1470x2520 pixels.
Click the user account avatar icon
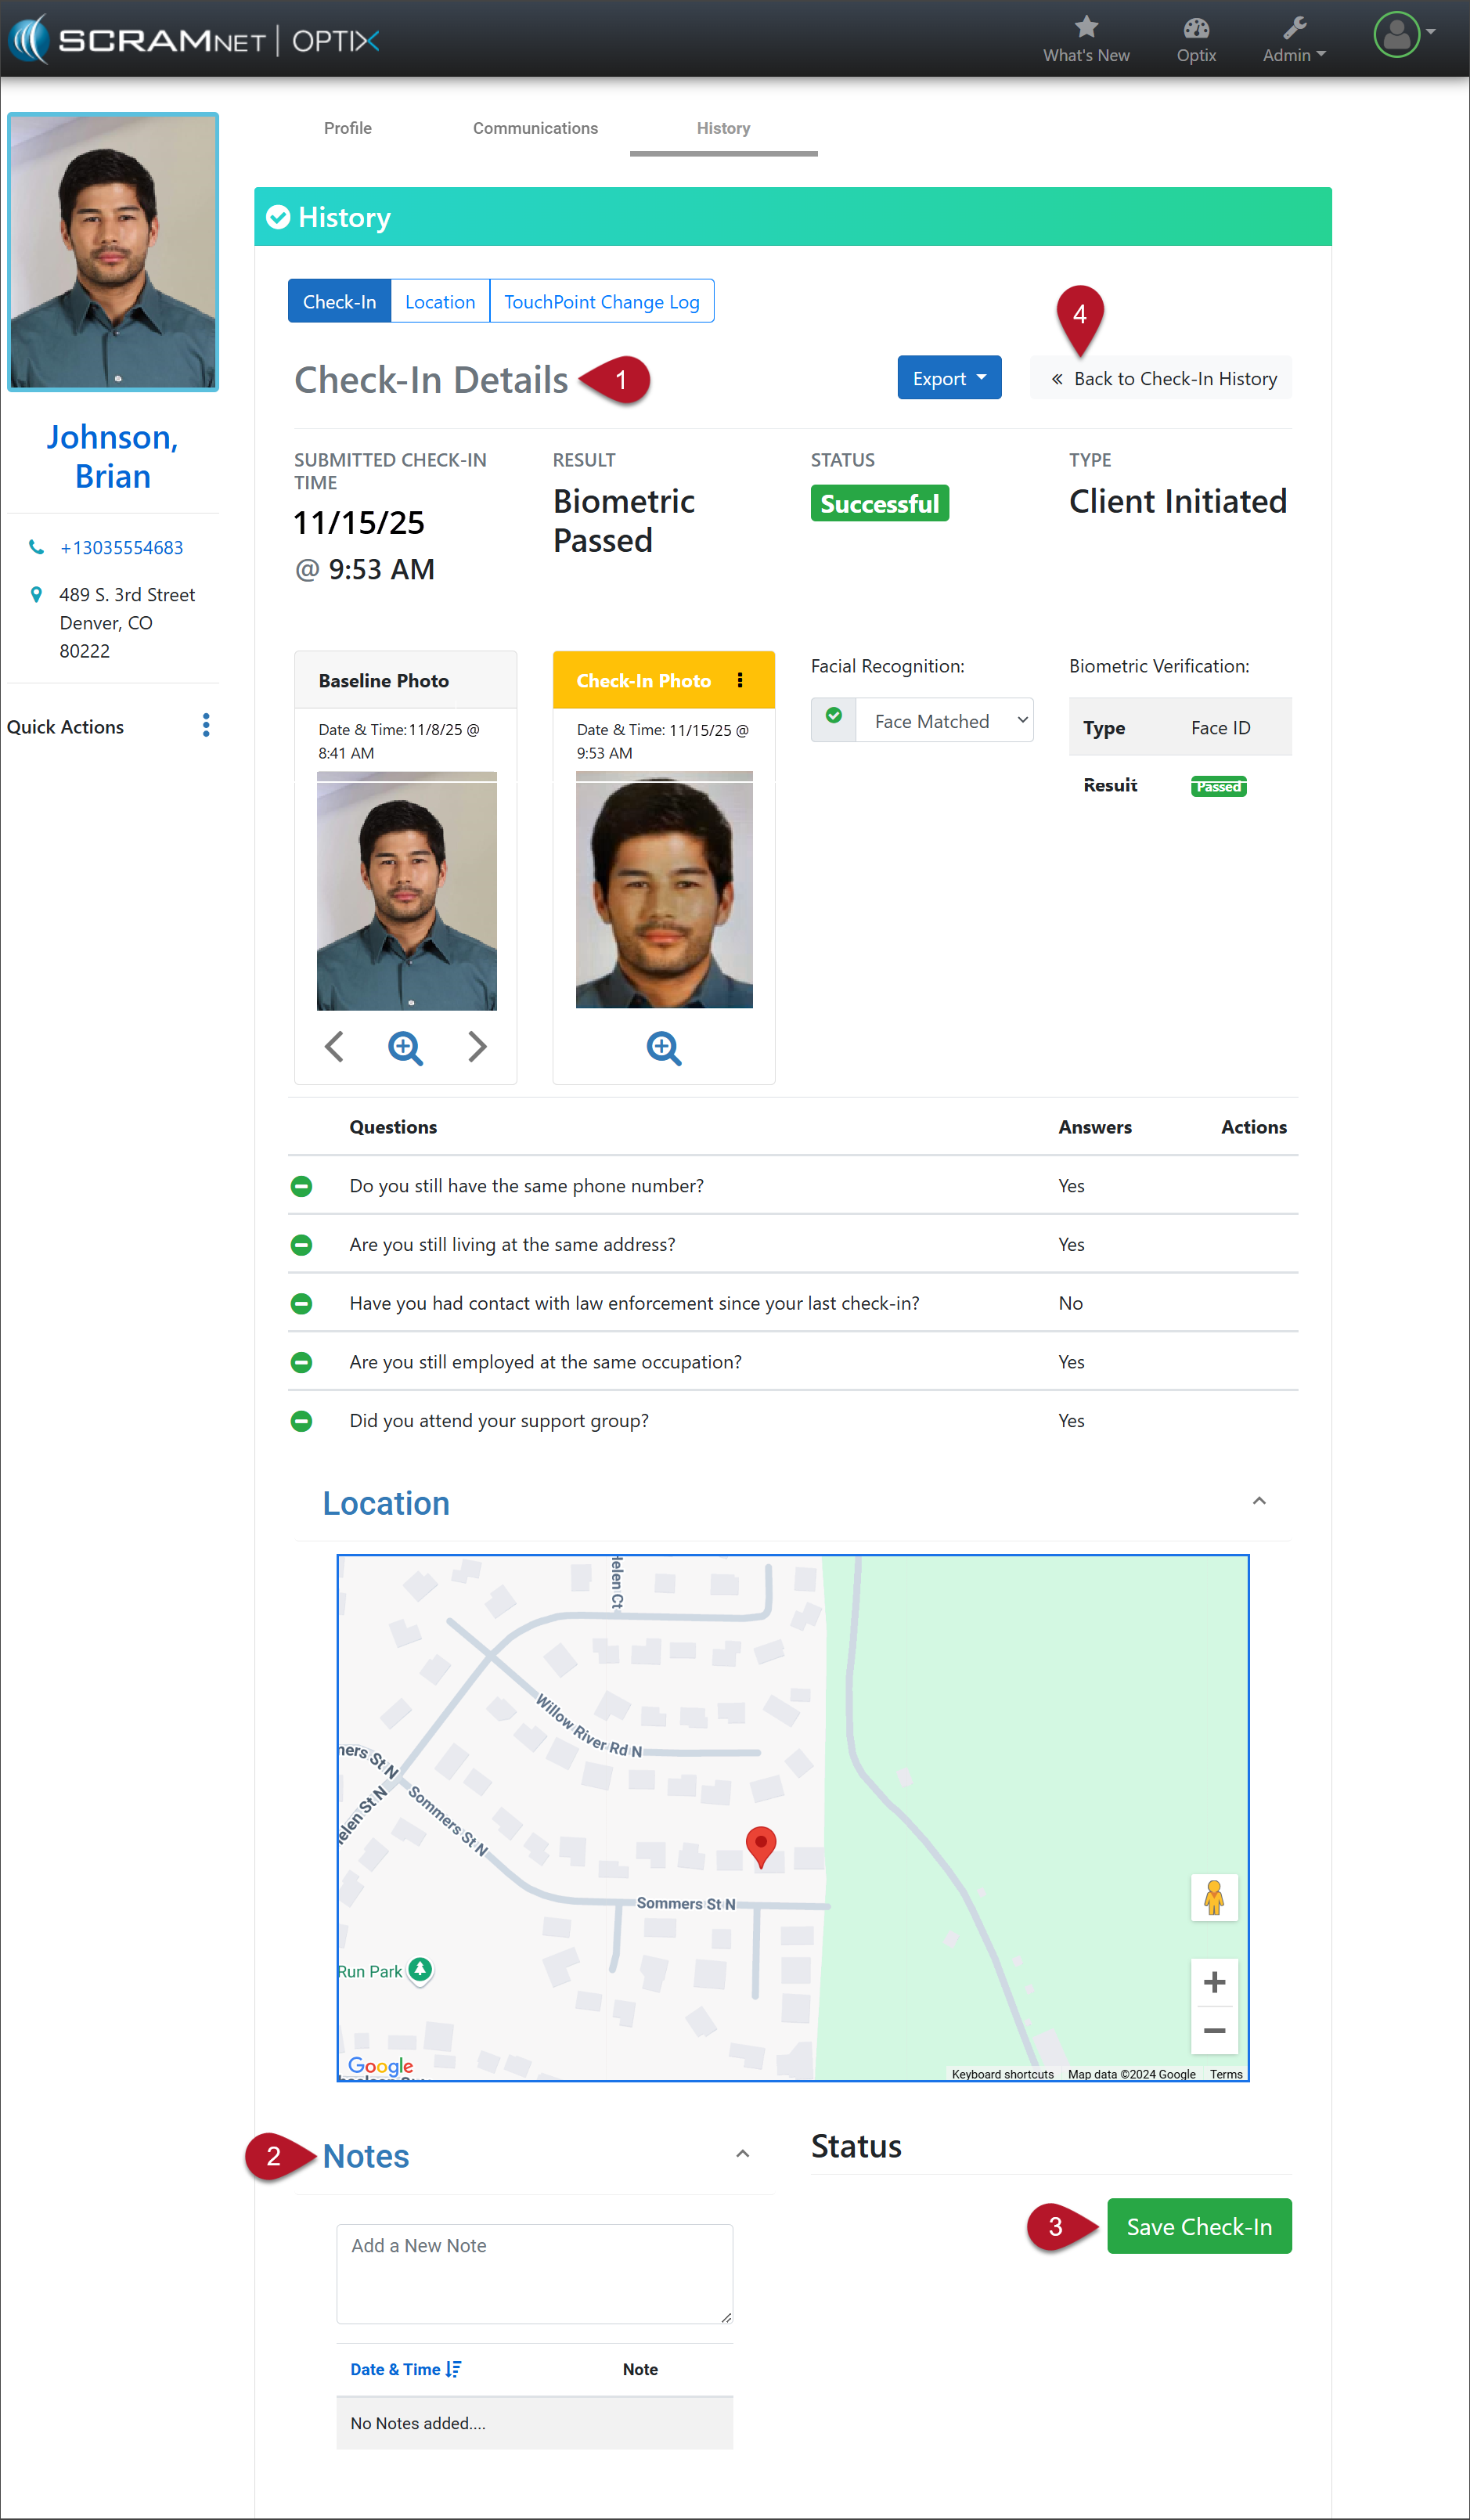click(1396, 36)
